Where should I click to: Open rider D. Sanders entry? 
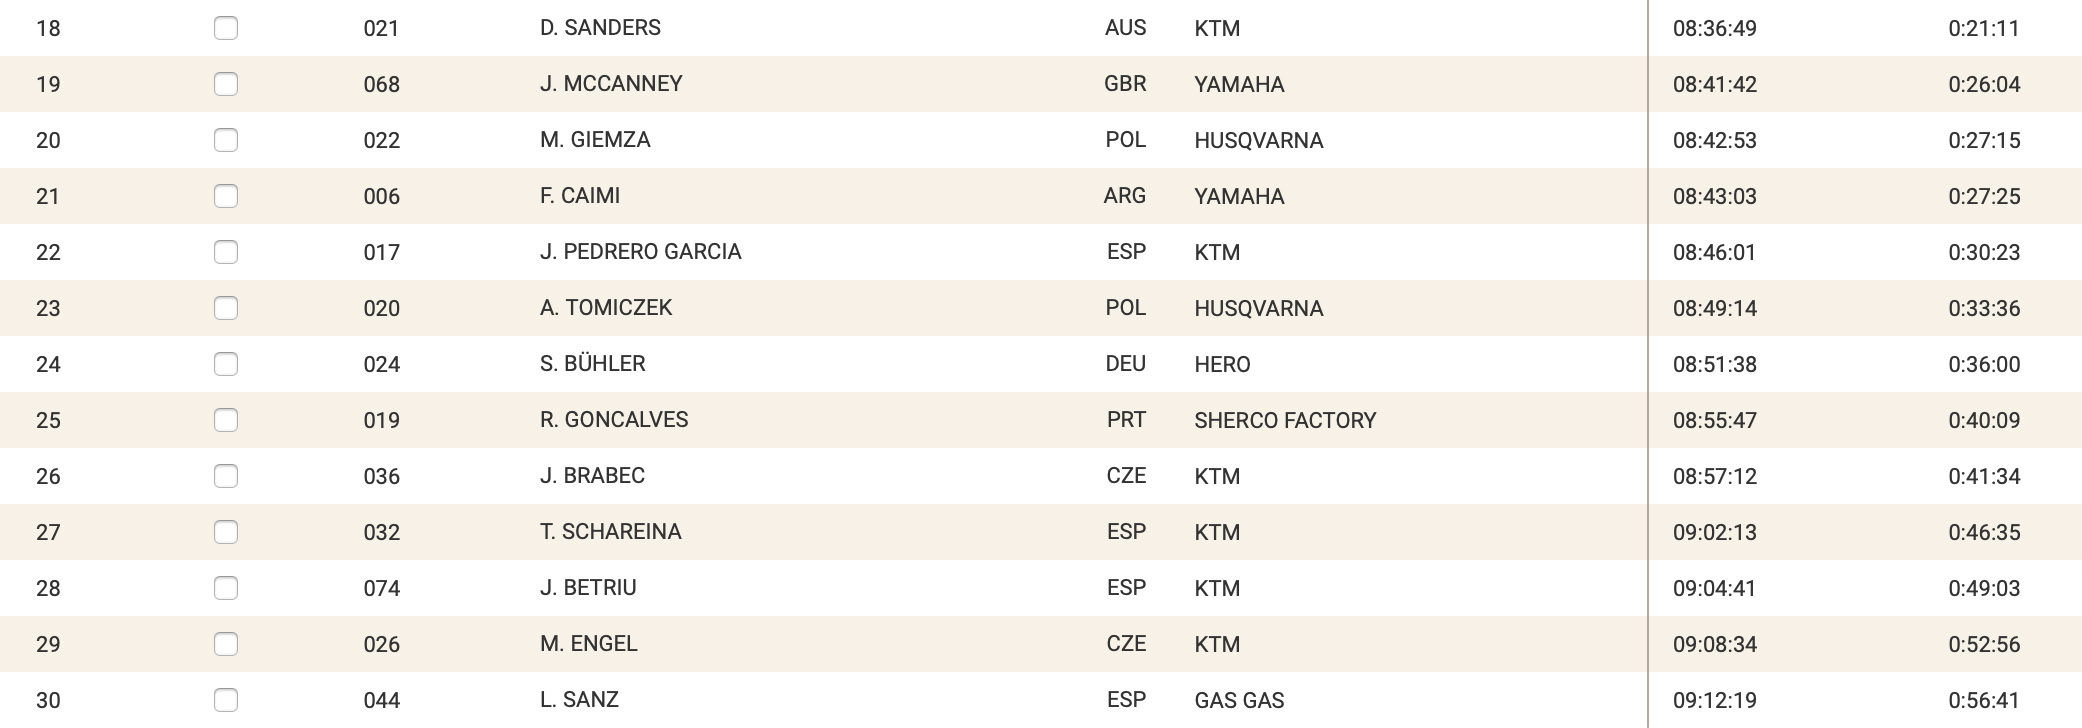[x=600, y=28]
